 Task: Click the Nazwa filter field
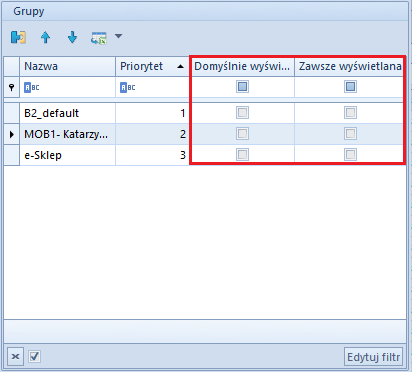click(x=67, y=87)
